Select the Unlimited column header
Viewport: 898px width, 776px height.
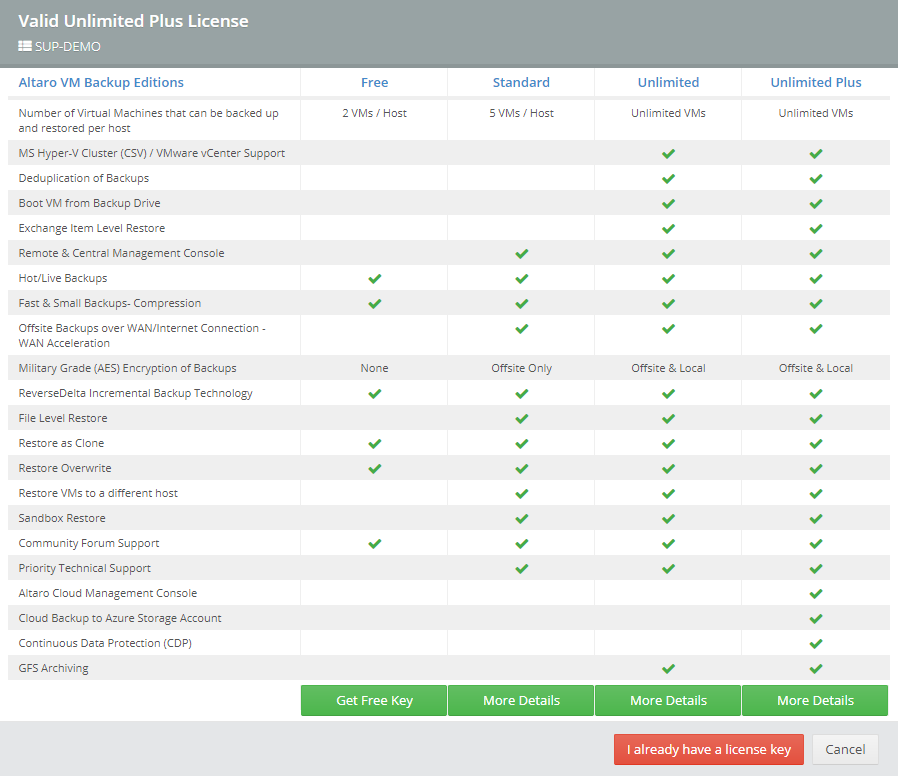(668, 82)
